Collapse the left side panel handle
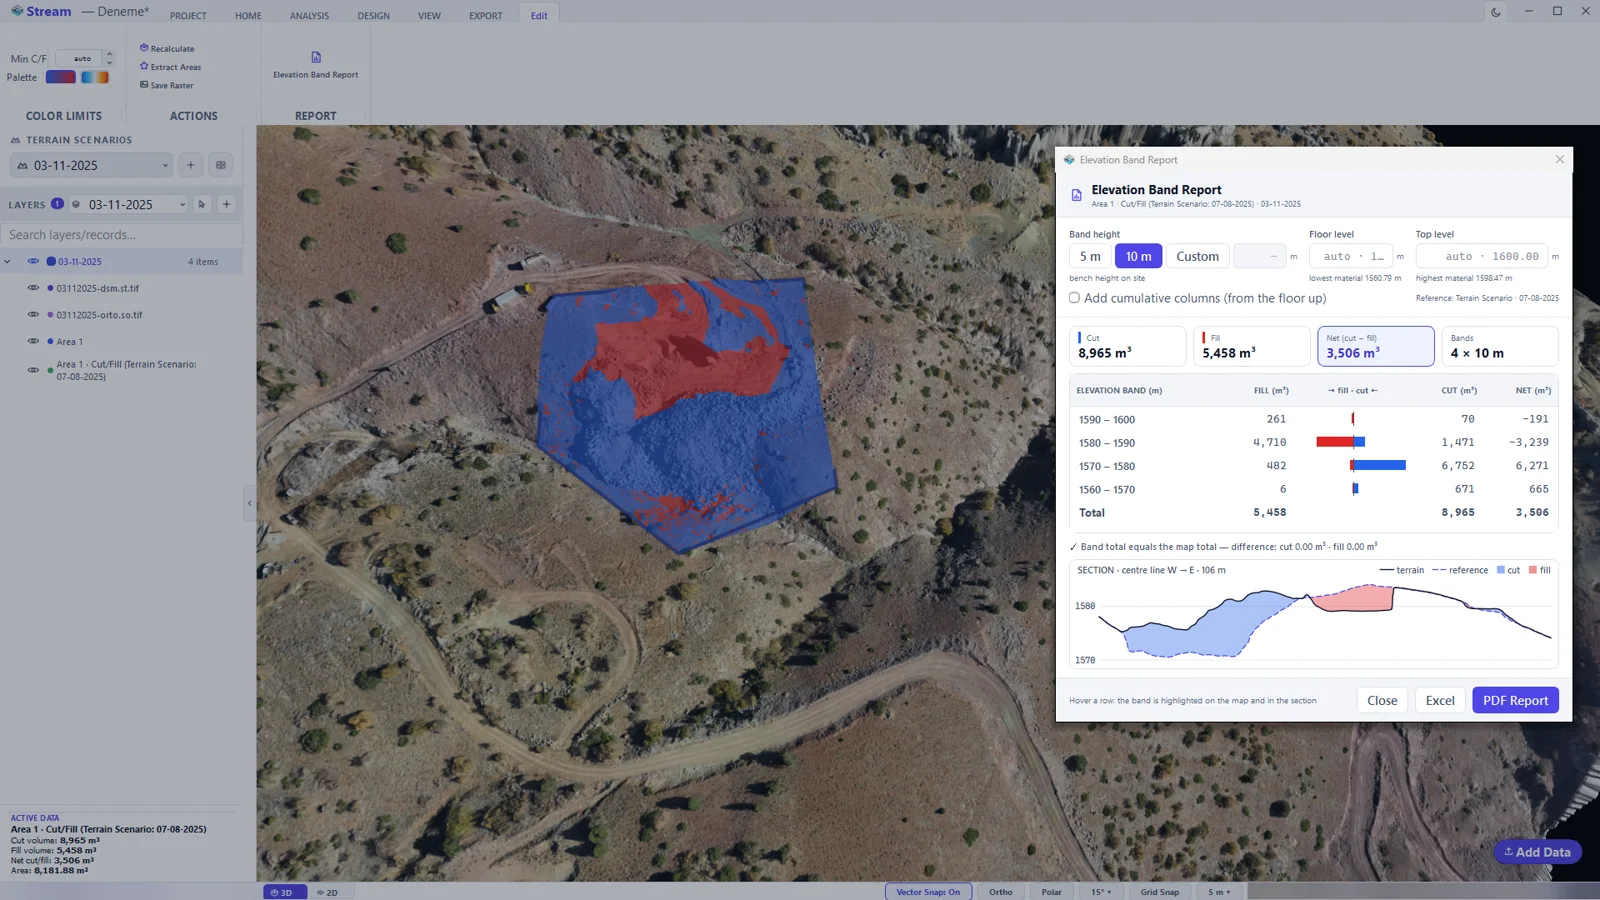Screen dimensions: 1600x900 [x=249, y=503]
